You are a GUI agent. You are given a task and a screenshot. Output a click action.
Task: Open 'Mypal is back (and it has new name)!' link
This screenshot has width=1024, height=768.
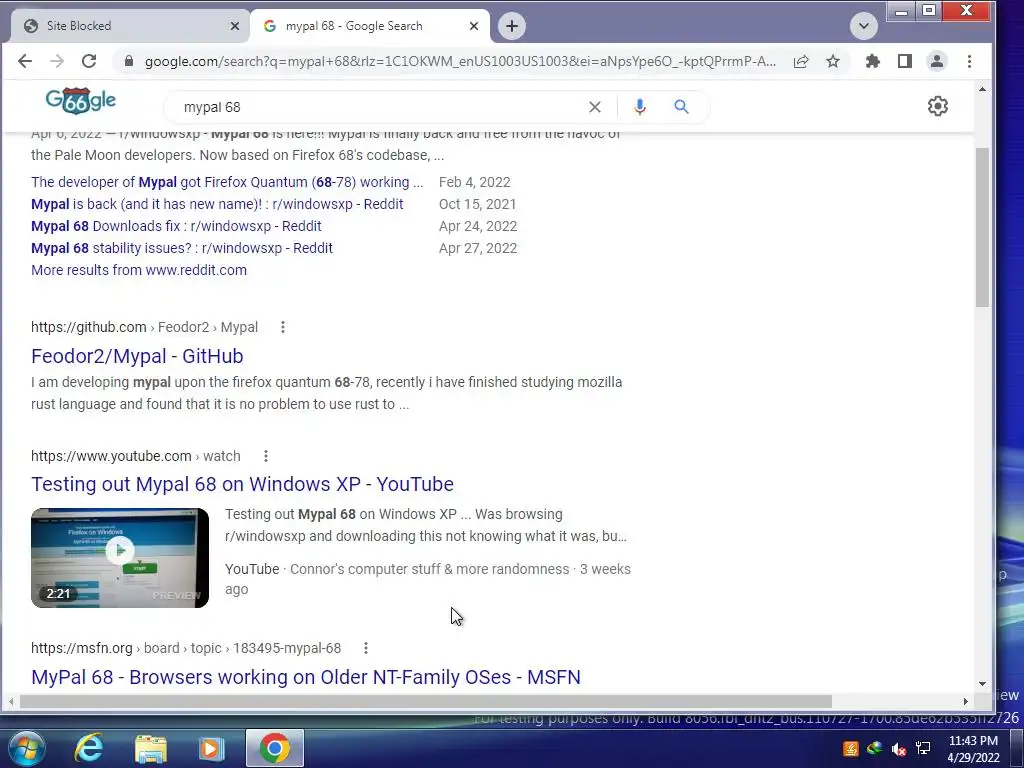217,204
